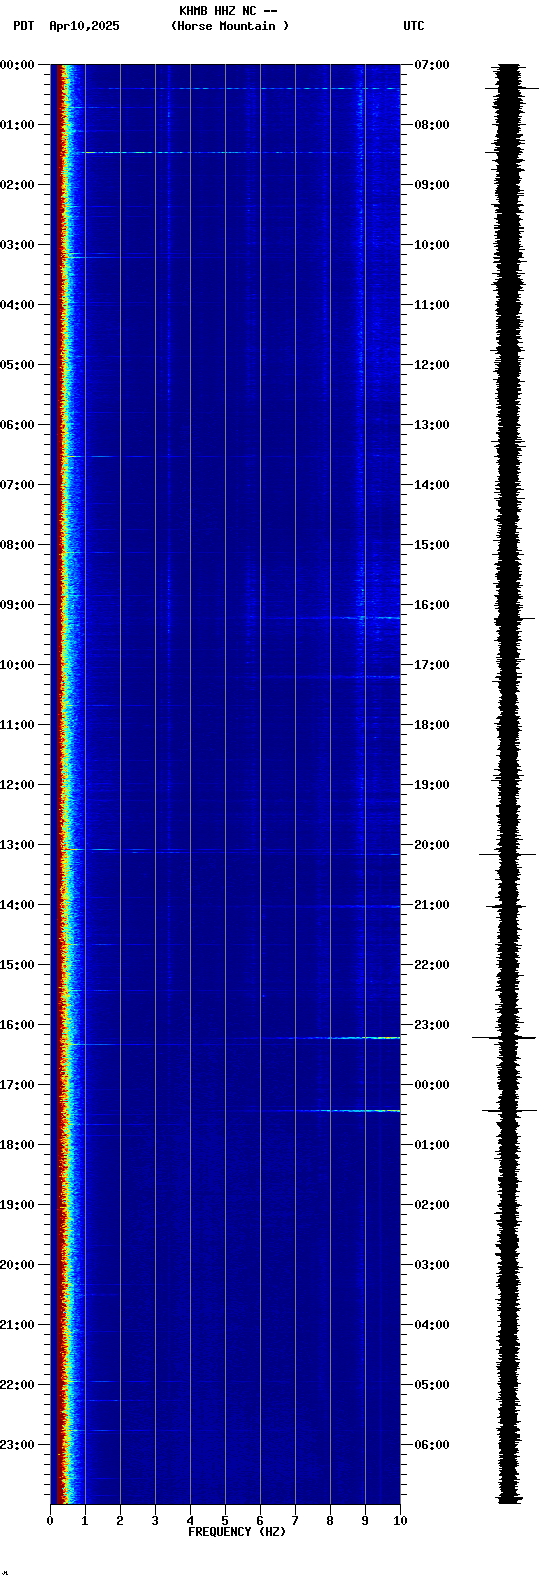Click the 7 Hz frequency axis label

pyautogui.click(x=295, y=1521)
